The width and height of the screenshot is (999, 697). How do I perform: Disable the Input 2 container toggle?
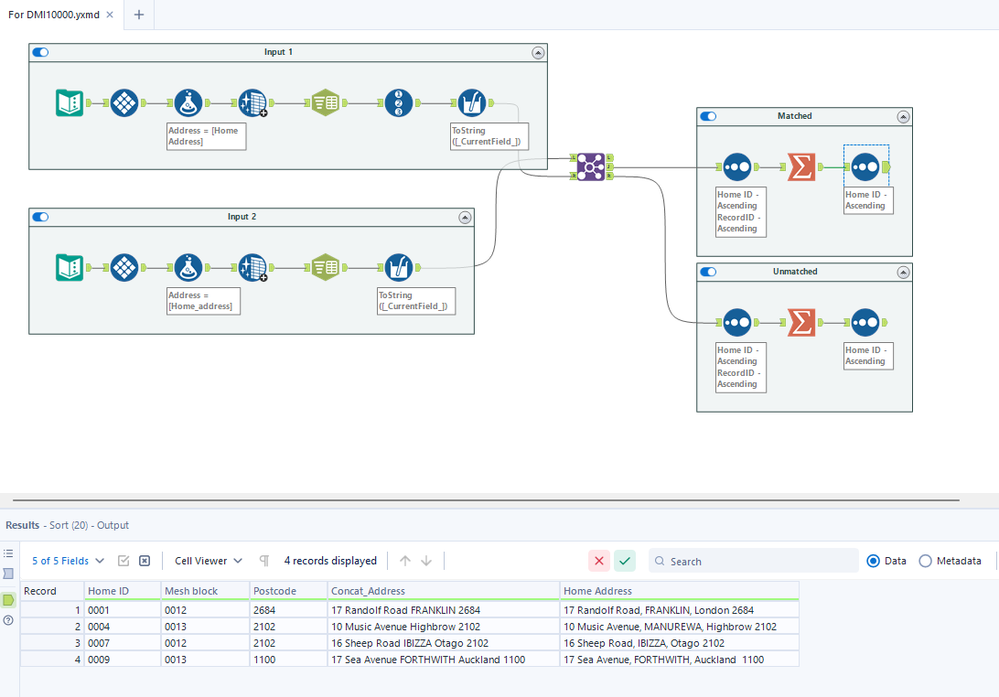coord(40,217)
